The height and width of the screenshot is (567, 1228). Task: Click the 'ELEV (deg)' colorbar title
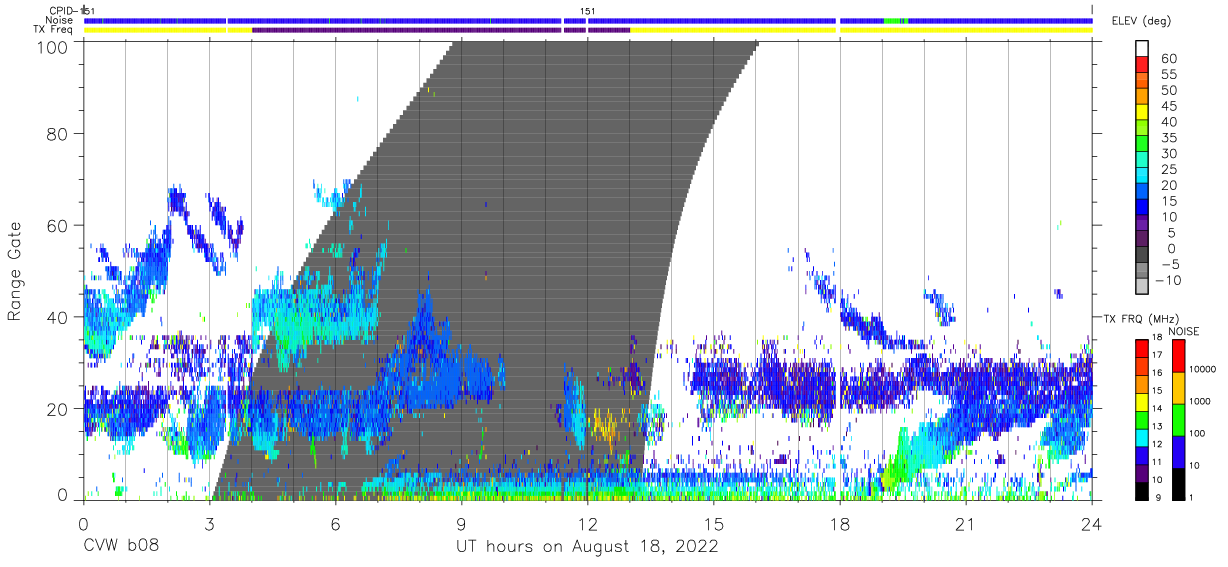click(1141, 21)
